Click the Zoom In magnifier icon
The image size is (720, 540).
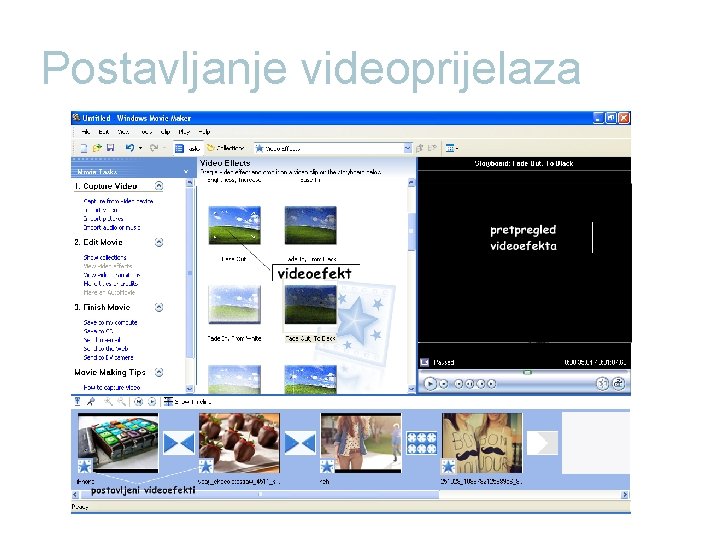(108, 402)
